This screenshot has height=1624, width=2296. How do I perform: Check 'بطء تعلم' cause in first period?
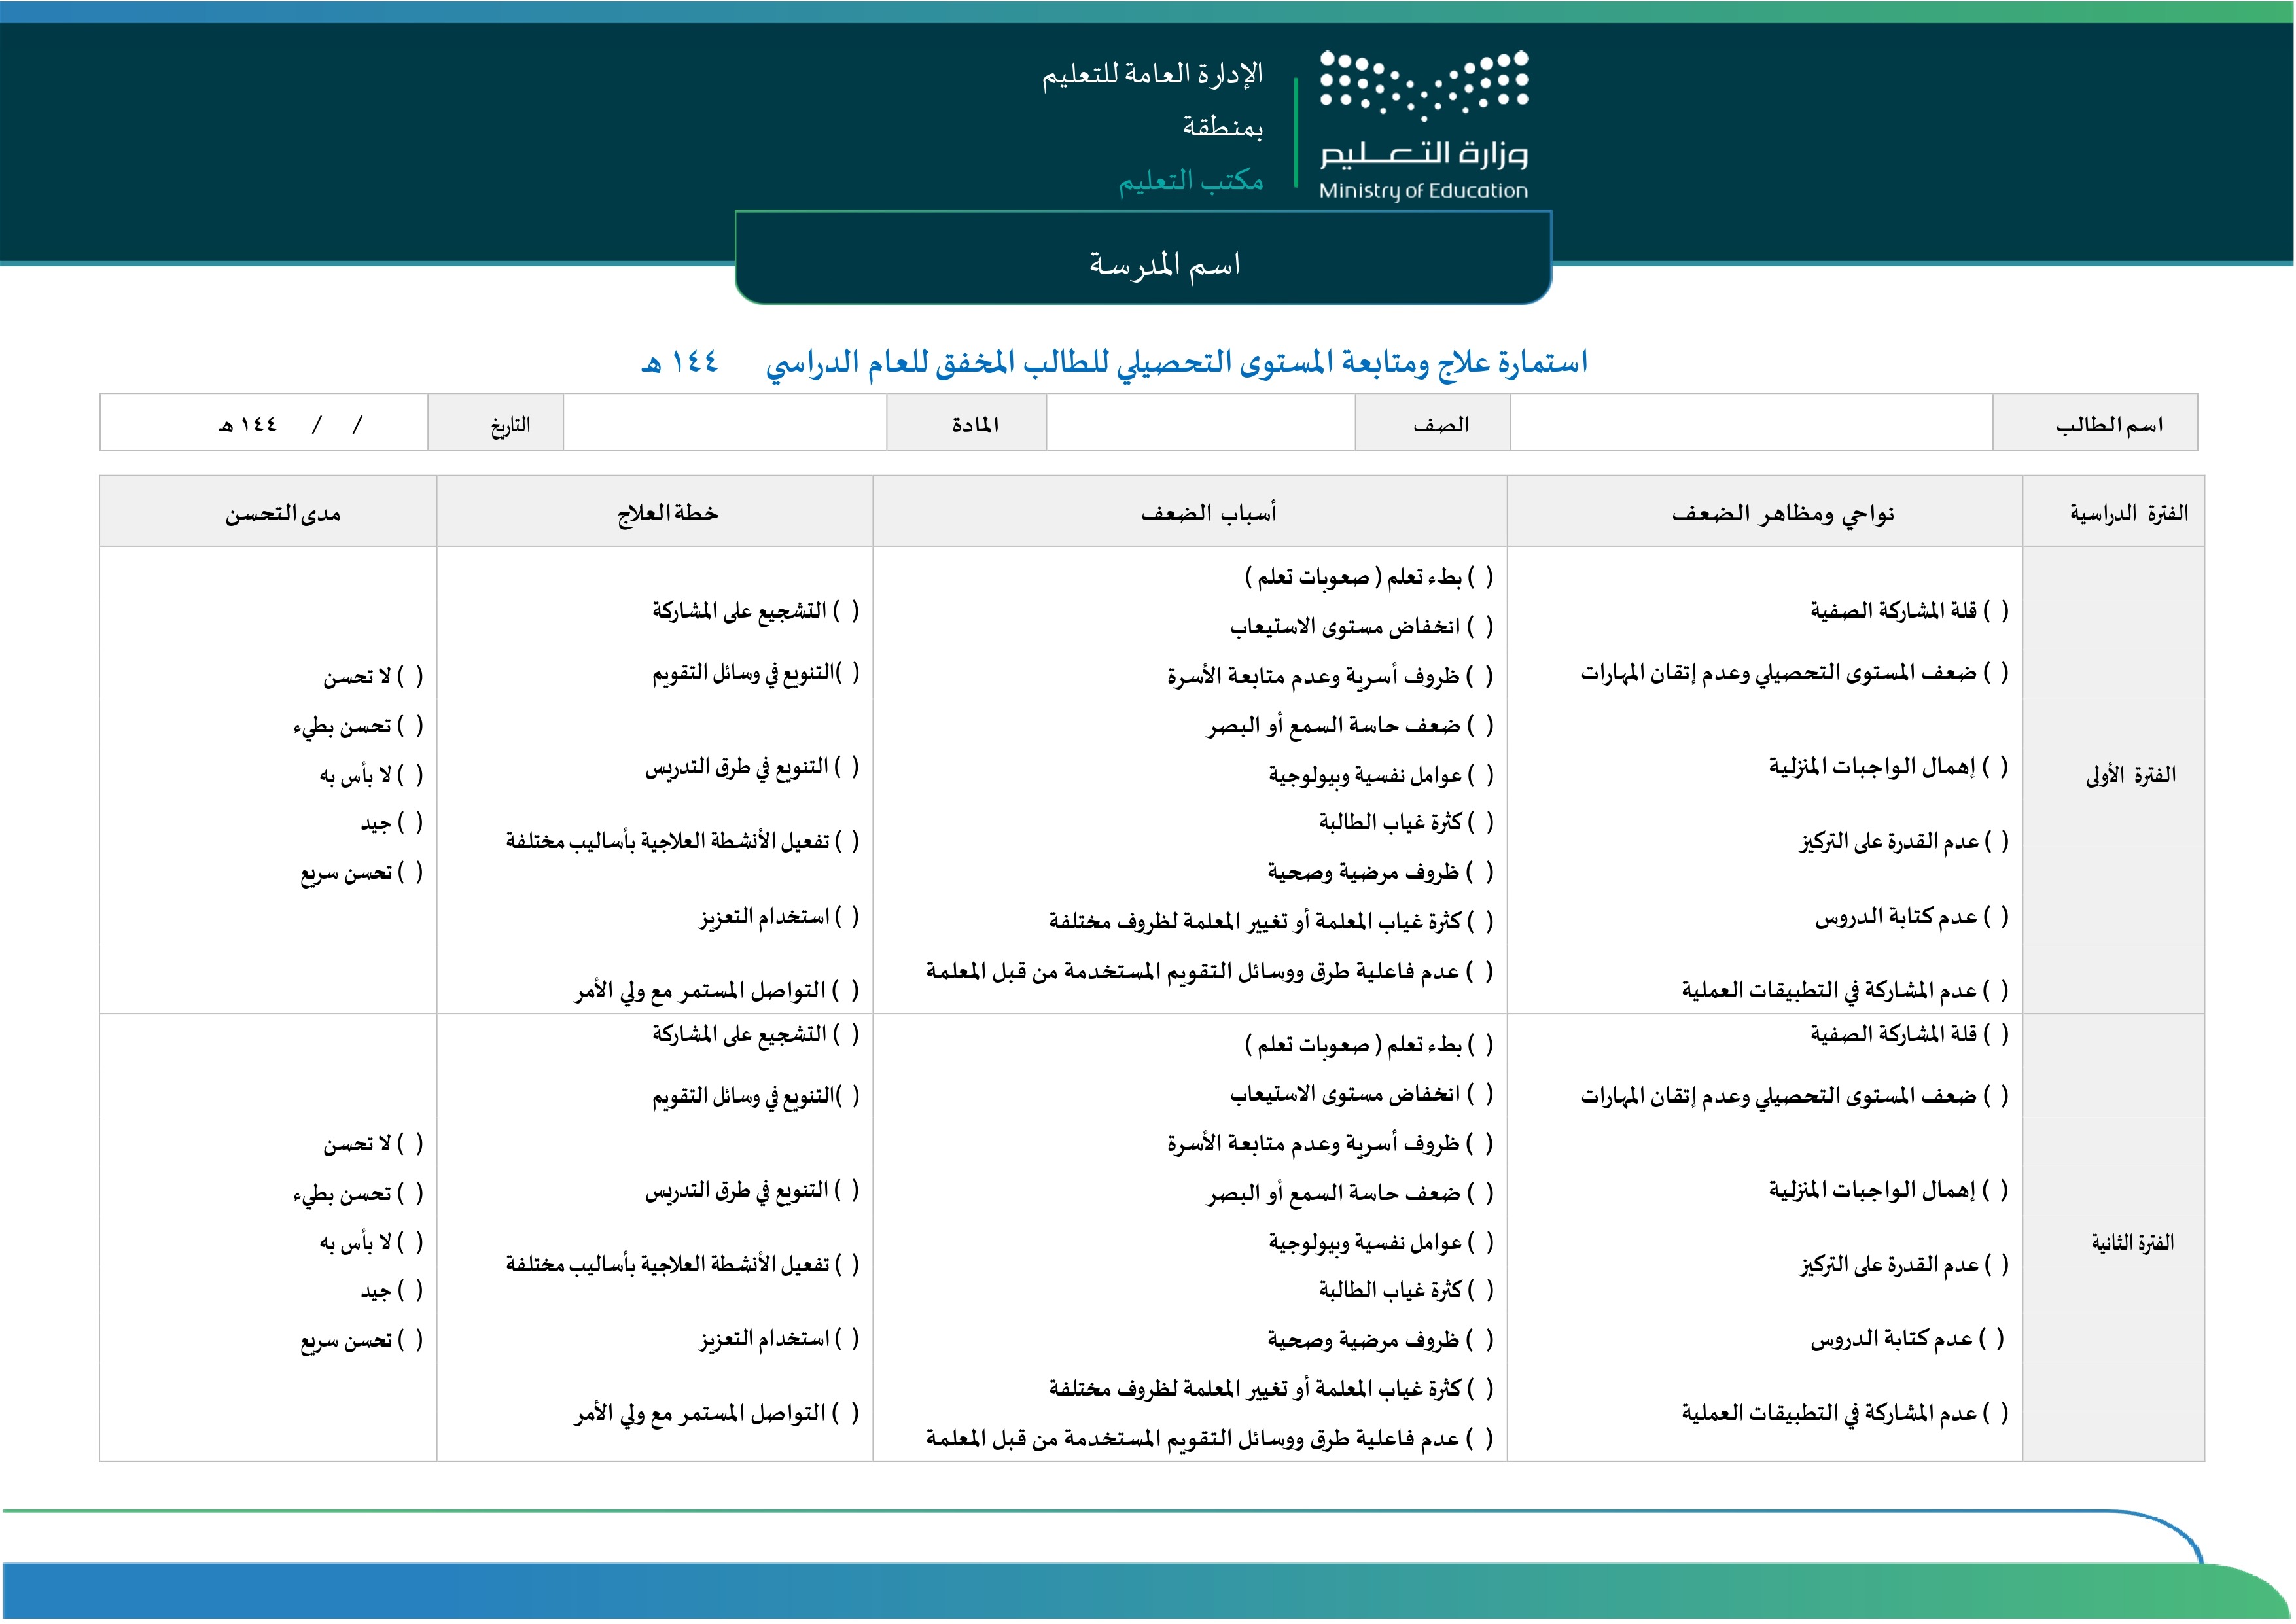1480,577
